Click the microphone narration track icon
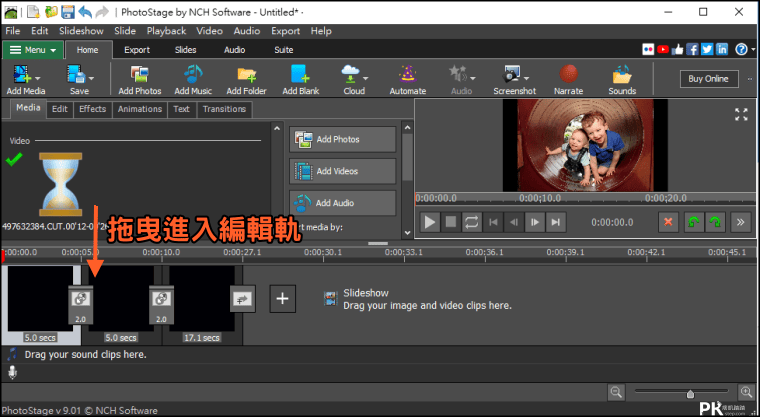The width and height of the screenshot is (760, 417). (12, 372)
